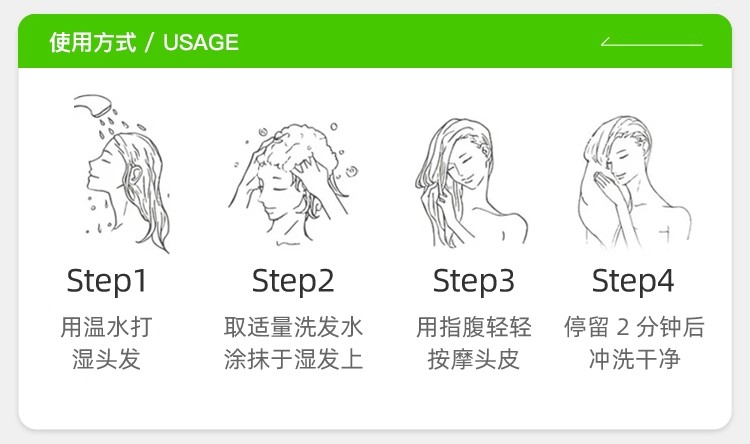Click the 停留 2 分钟后 text
This screenshot has width=750, height=444.
tap(634, 327)
